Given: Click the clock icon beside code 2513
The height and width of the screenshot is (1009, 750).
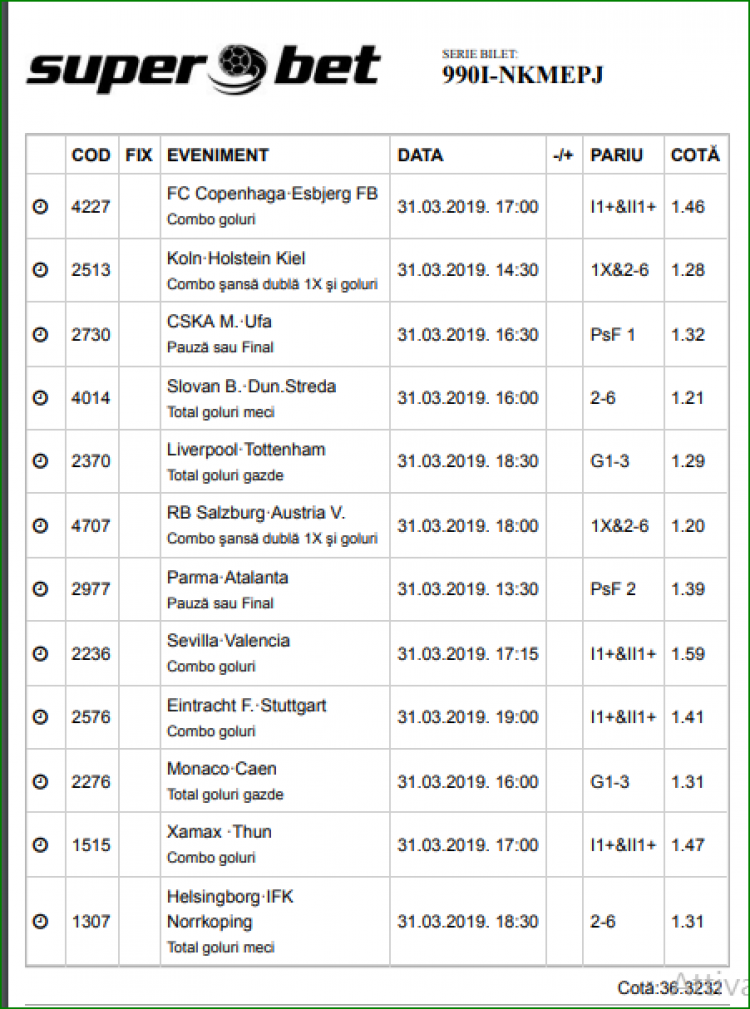Looking at the screenshot, I should (40, 270).
